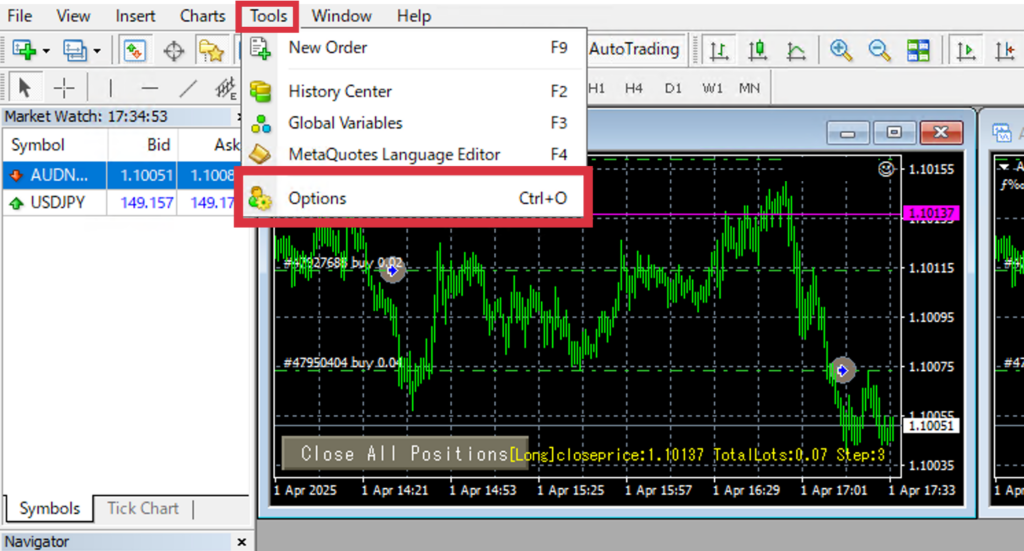Choose Options in Tools menu
This screenshot has height=551, width=1024.
point(414,198)
